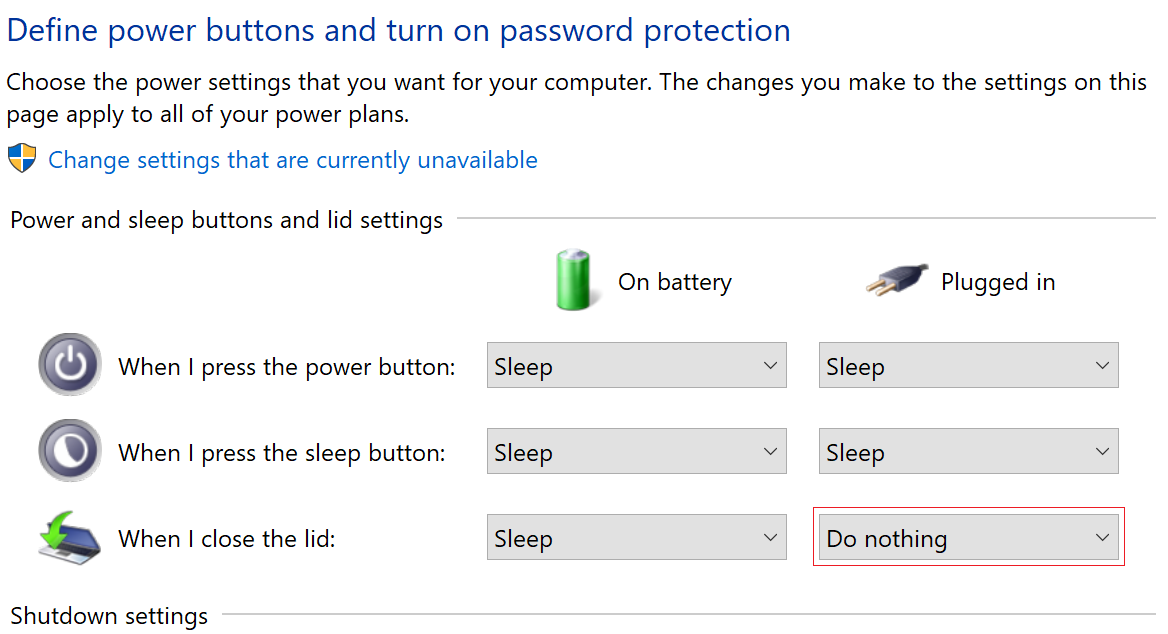Viewport: 1168px width, 634px height.
Task: Open power button dropdown for On battery
Action: (636, 366)
